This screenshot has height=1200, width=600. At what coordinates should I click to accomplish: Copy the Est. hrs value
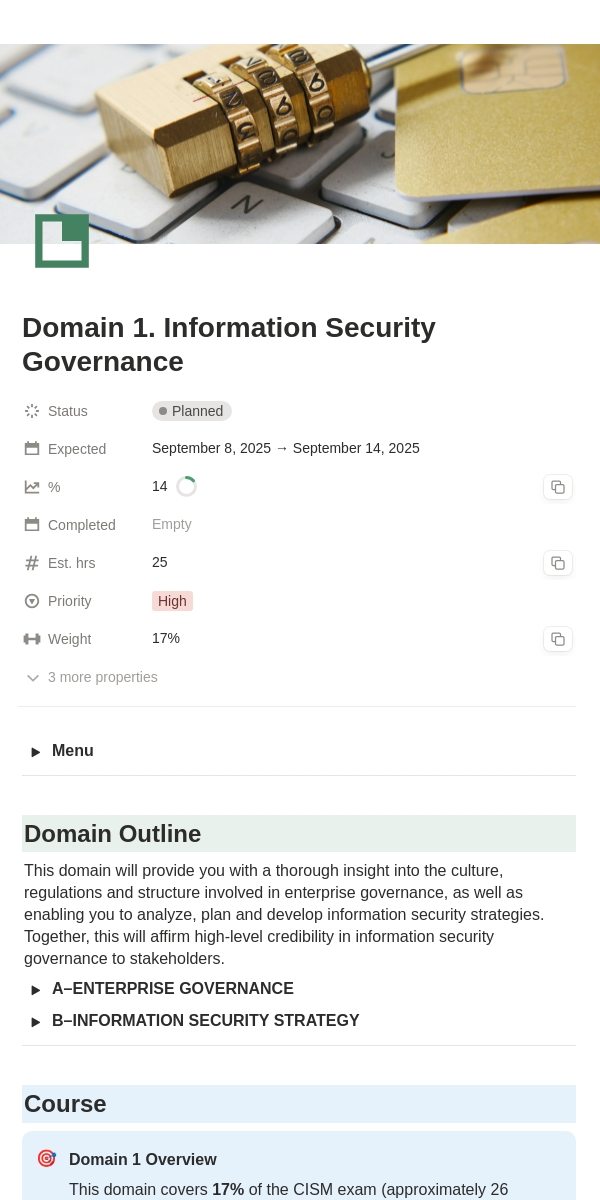[558, 563]
